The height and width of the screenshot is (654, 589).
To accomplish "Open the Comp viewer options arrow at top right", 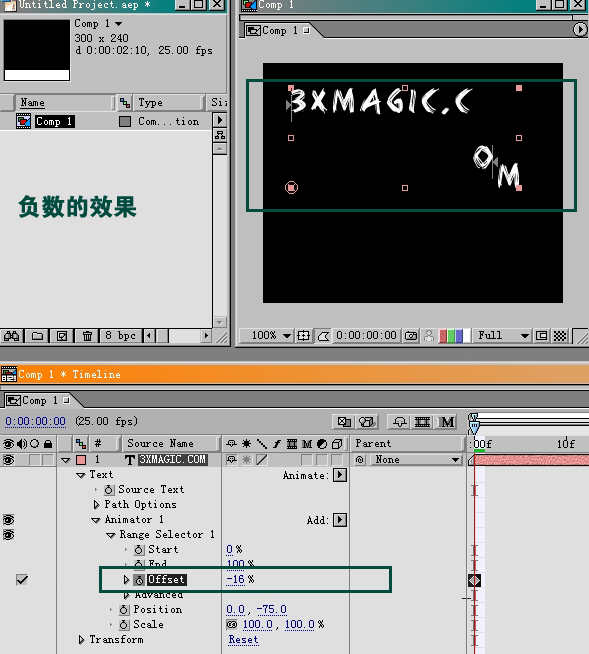I will pos(580,30).
